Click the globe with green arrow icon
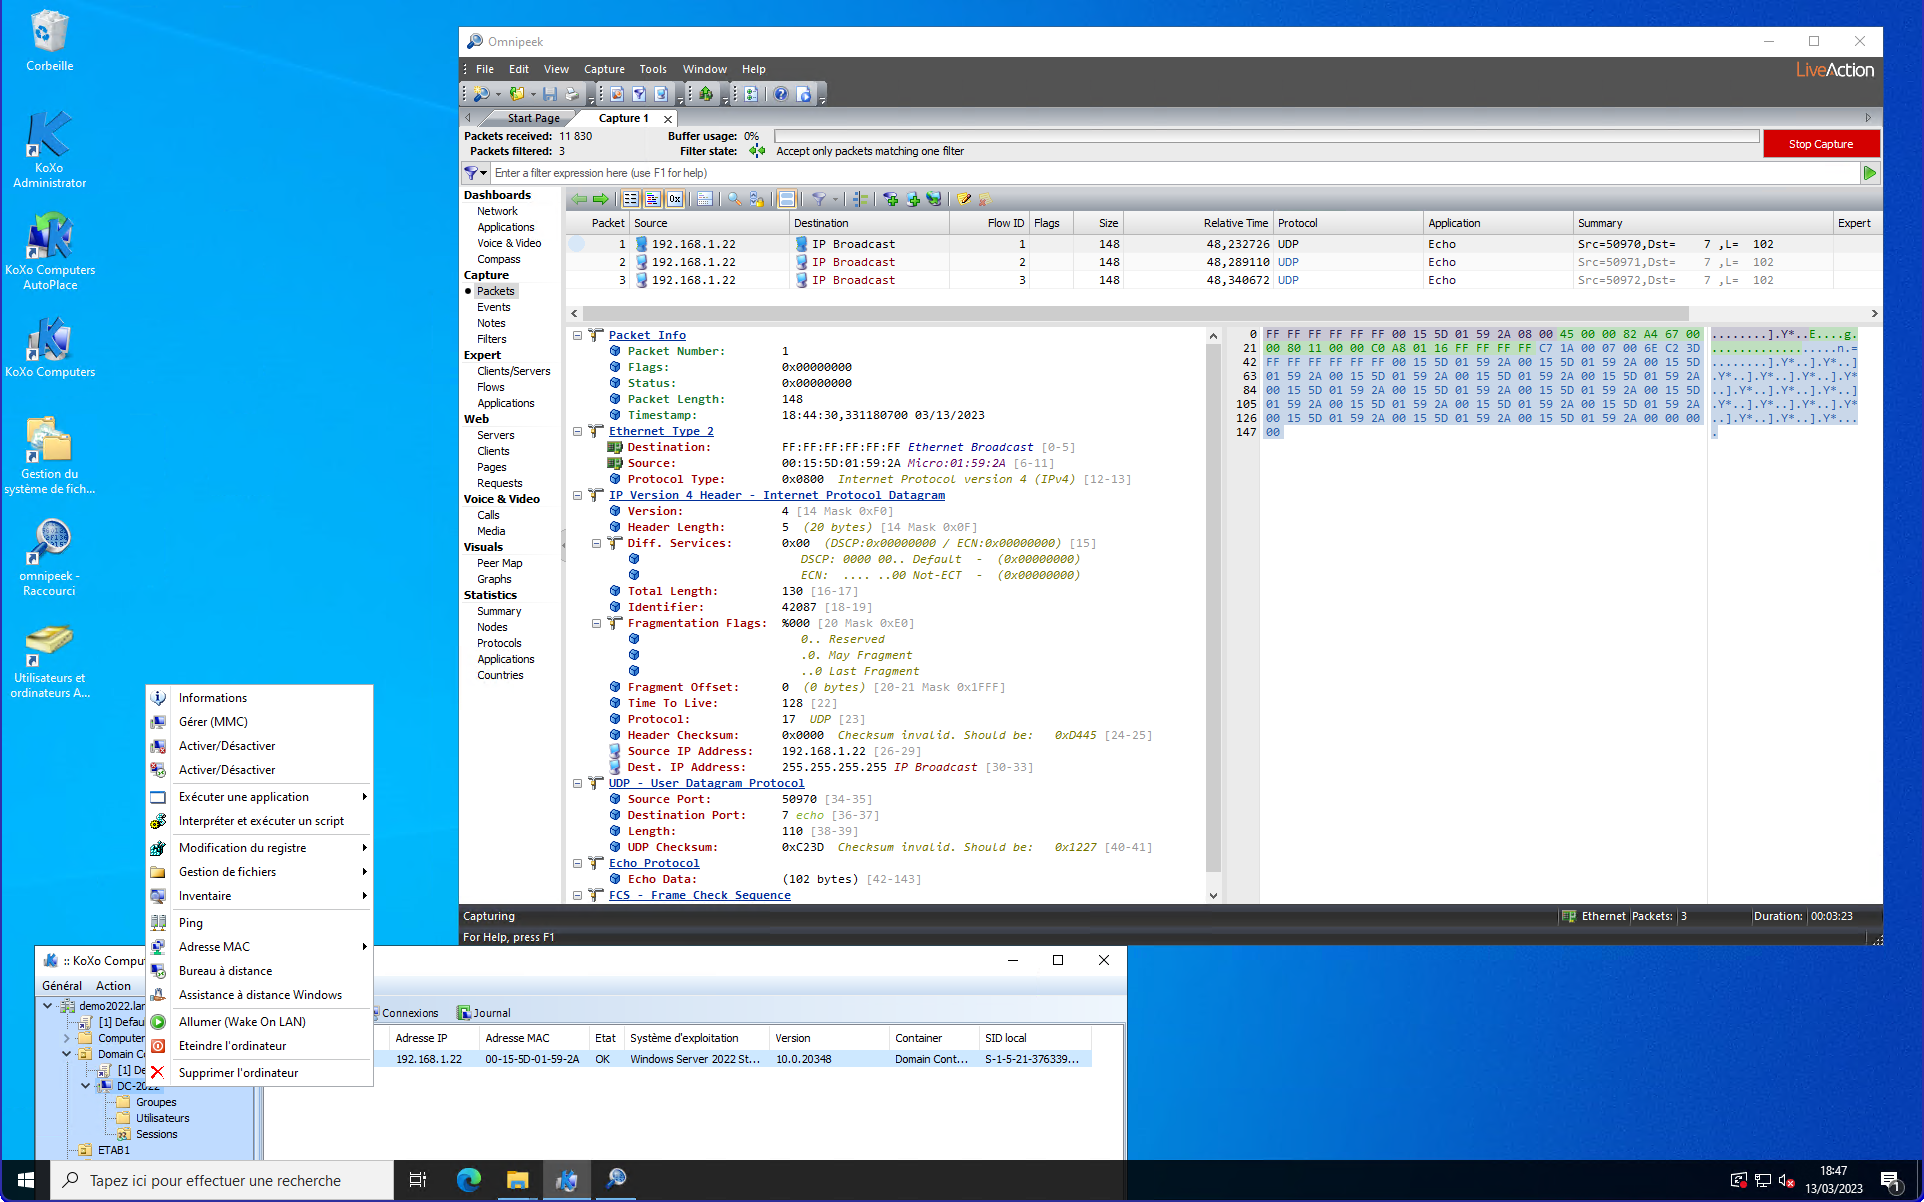1924x1202 pixels. click(933, 199)
